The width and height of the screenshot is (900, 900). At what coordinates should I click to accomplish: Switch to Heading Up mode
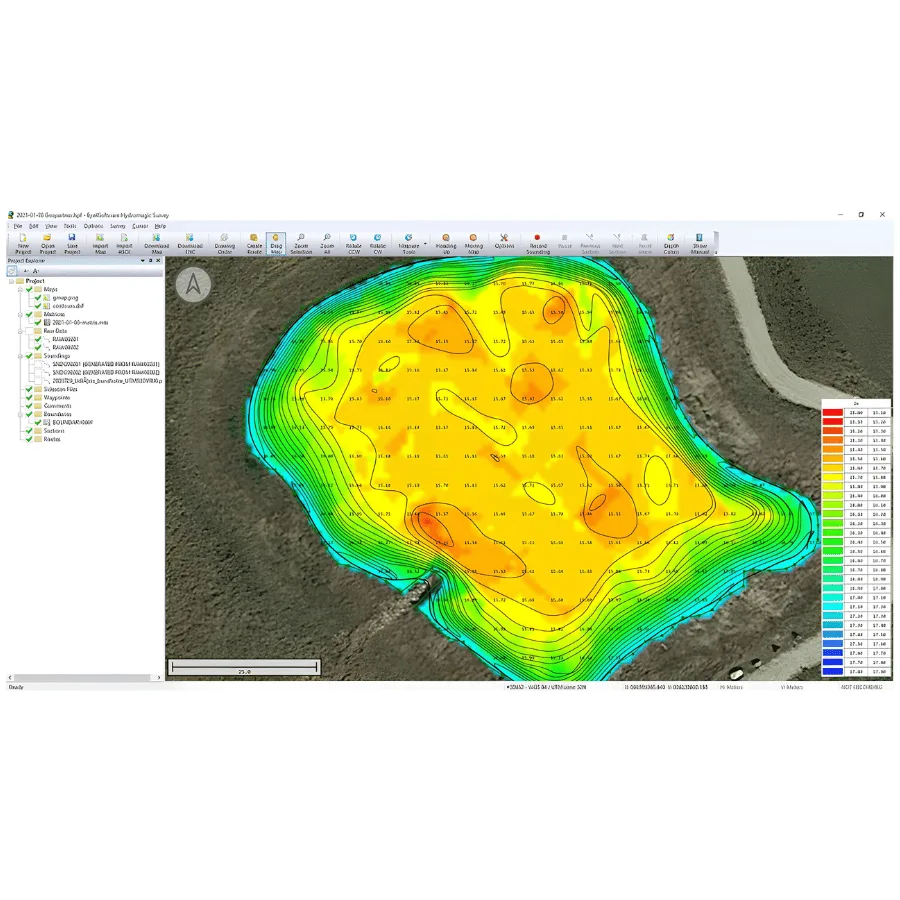446,244
